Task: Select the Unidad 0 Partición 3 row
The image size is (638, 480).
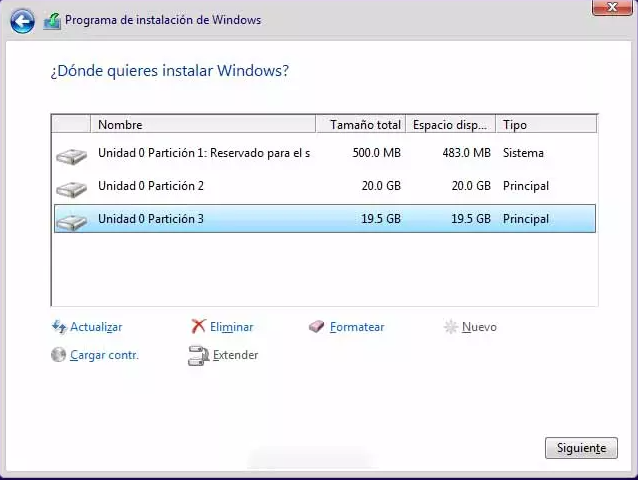Action: click(x=325, y=219)
